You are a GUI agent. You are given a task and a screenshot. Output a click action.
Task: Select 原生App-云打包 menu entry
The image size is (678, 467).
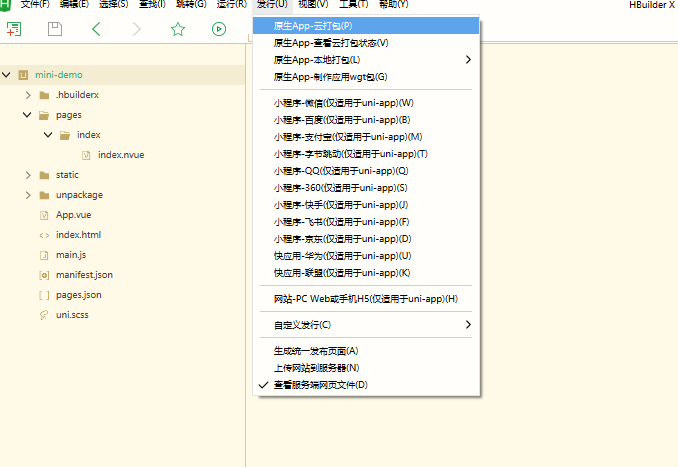point(312,25)
